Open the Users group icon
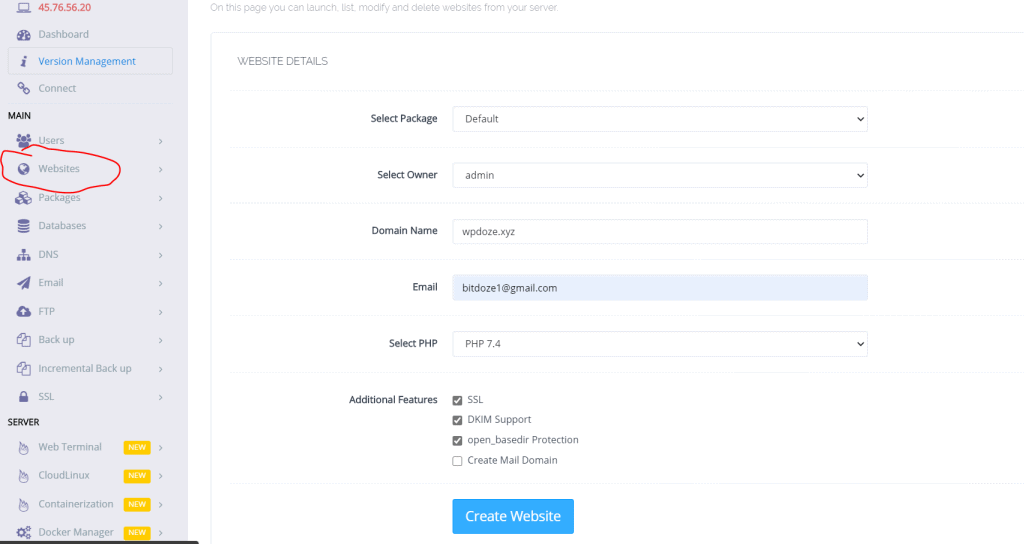Viewport: 1024px width, 544px height. (24, 140)
